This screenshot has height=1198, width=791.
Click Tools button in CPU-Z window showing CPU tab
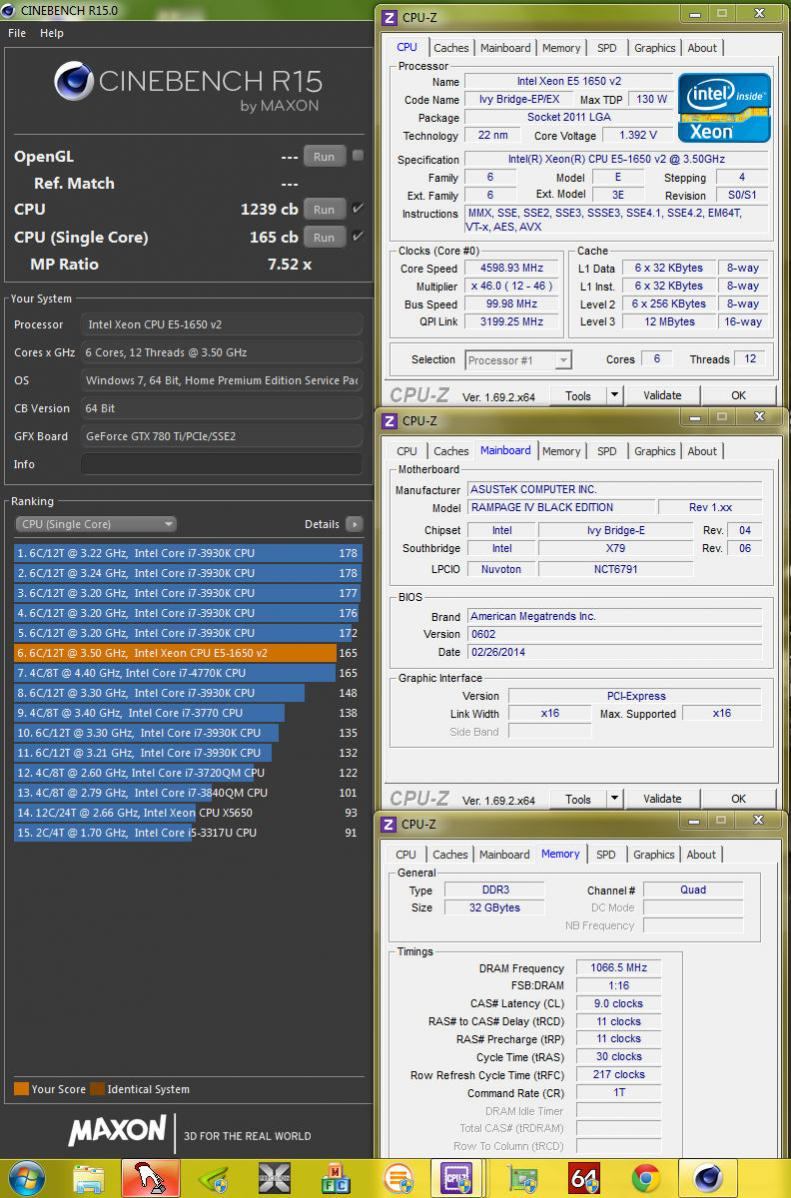[x=578, y=395]
